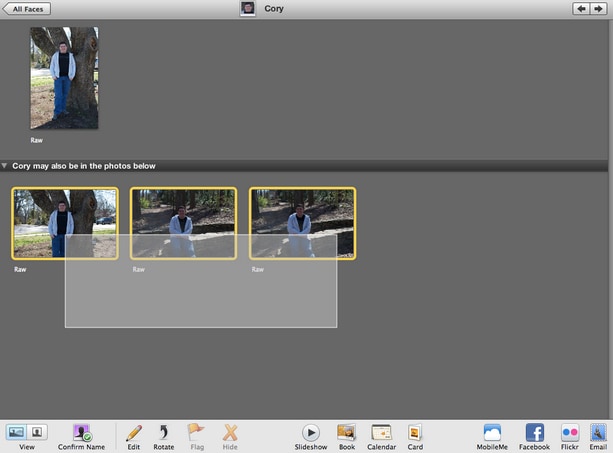Click Cory's face thumbnail in the title bar
This screenshot has height=453, width=613.
(247, 8)
